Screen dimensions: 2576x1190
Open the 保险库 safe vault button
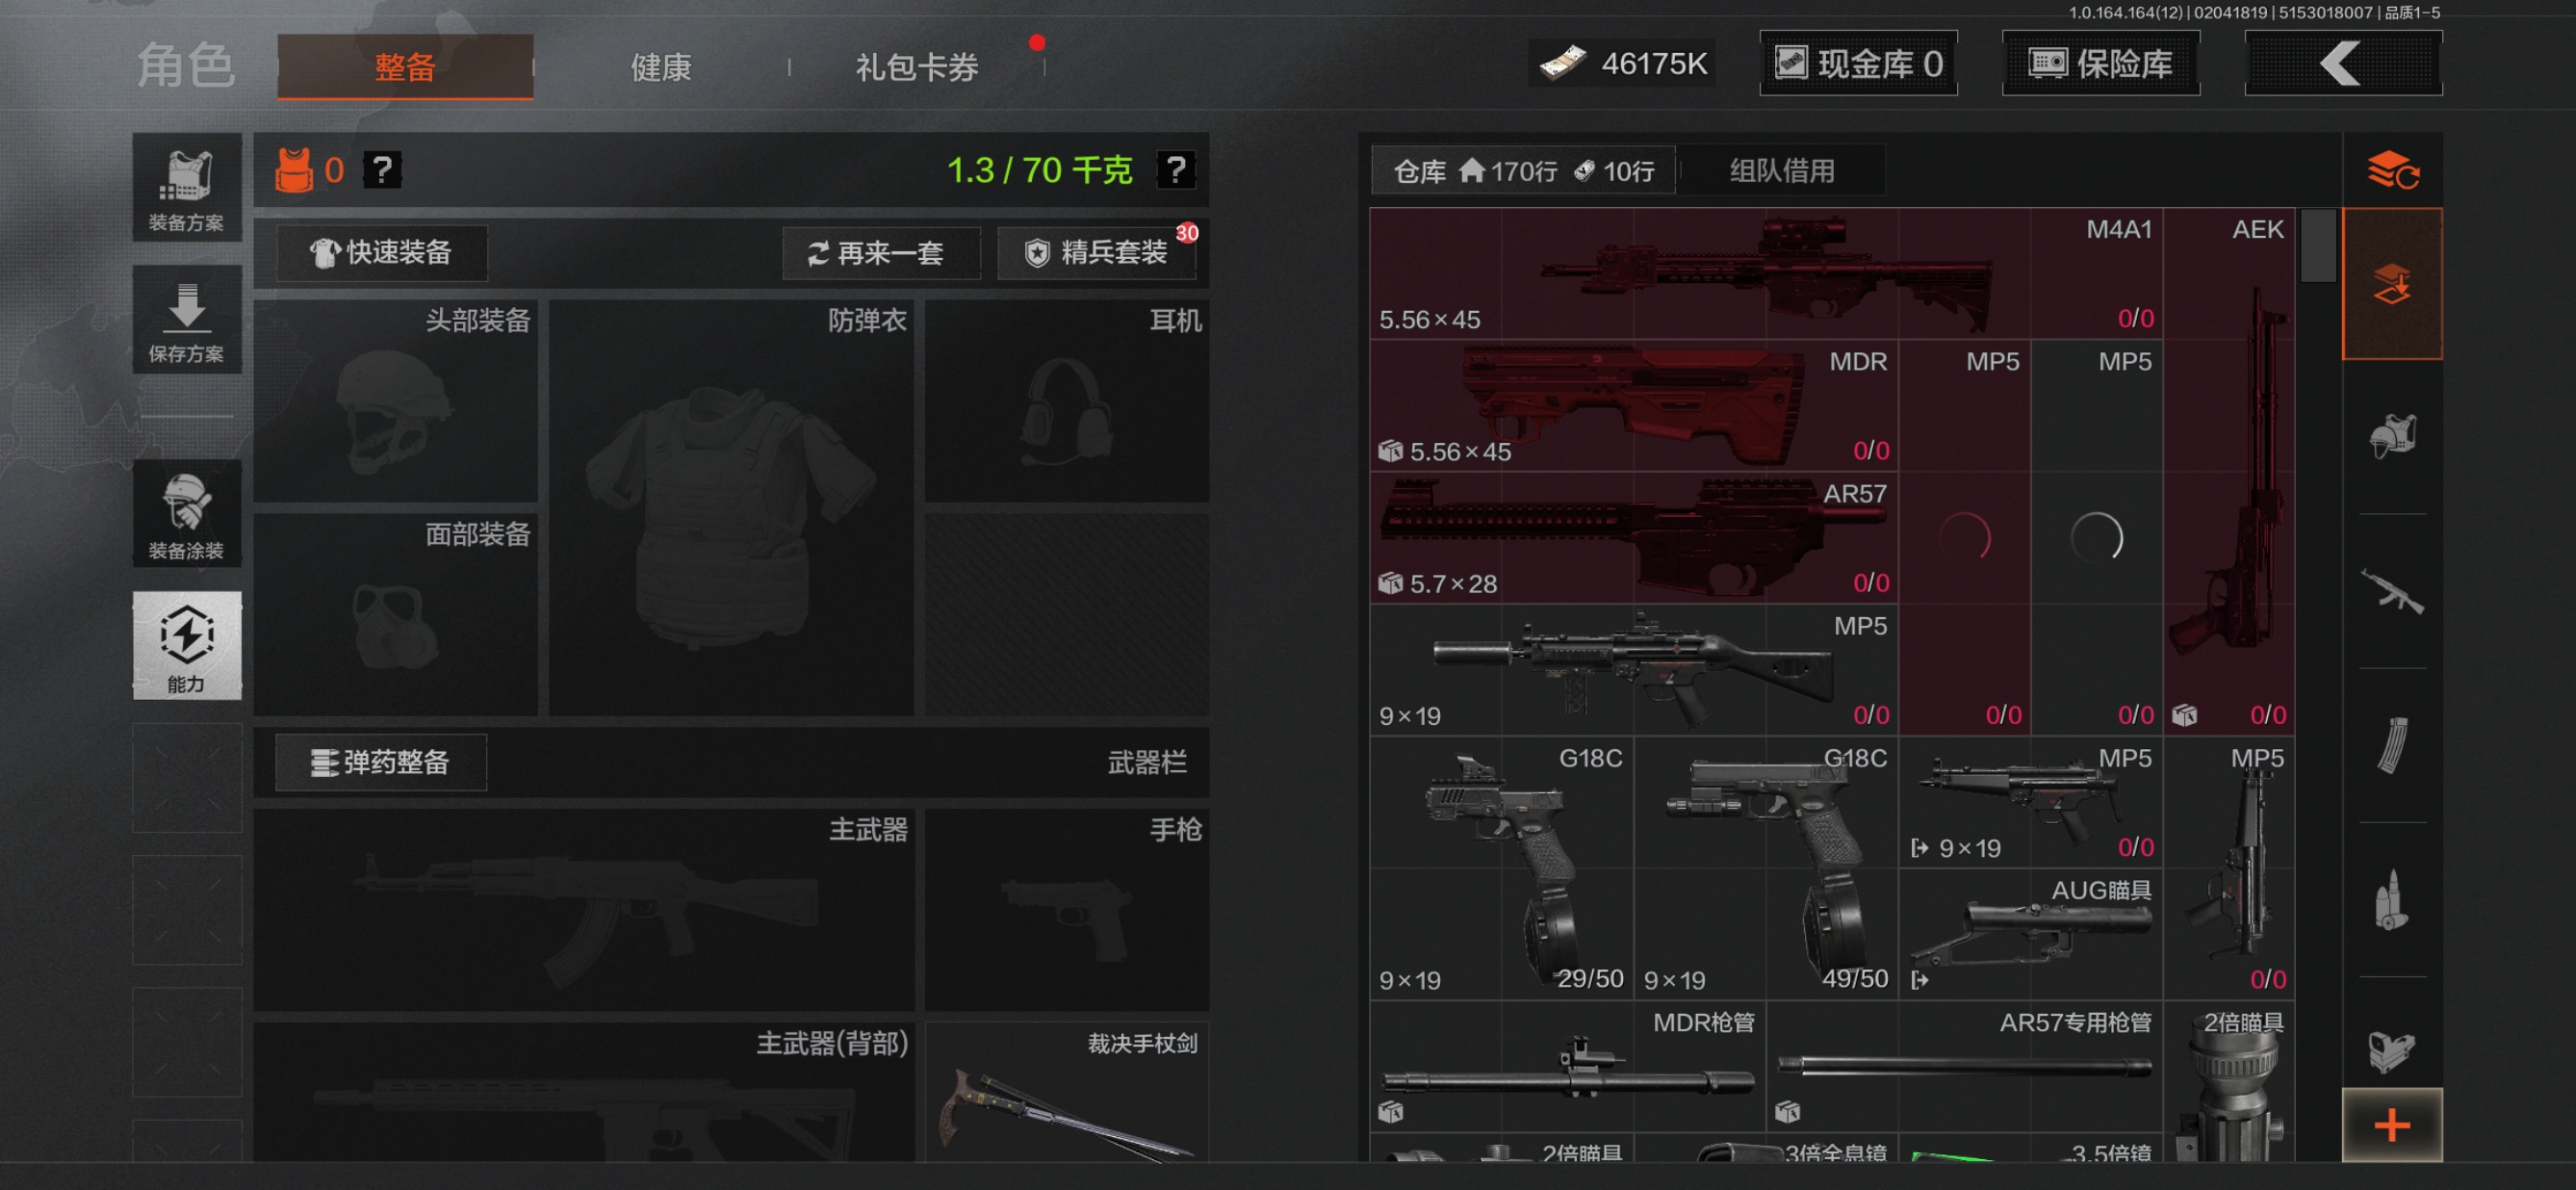(x=2100, y=64)
